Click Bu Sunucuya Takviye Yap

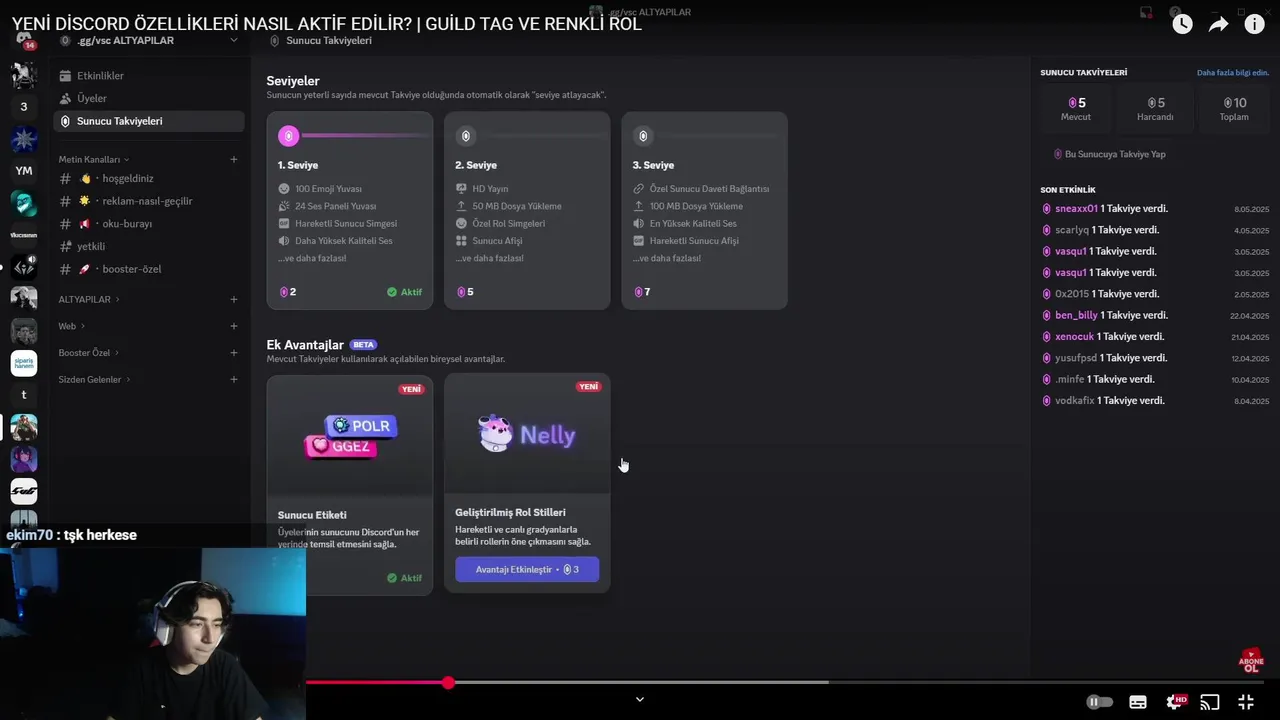[x=1109, y=154]
